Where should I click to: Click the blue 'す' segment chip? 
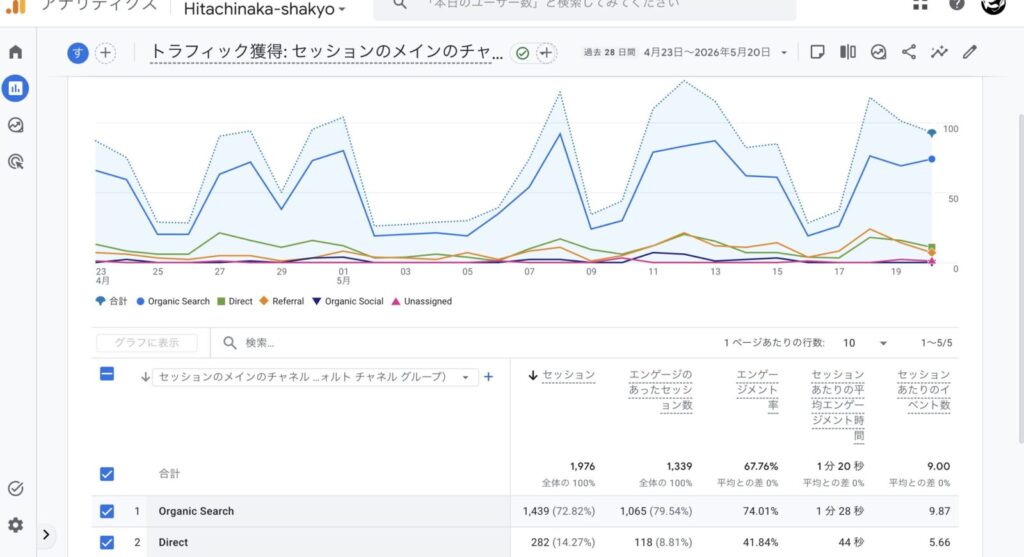78,53
